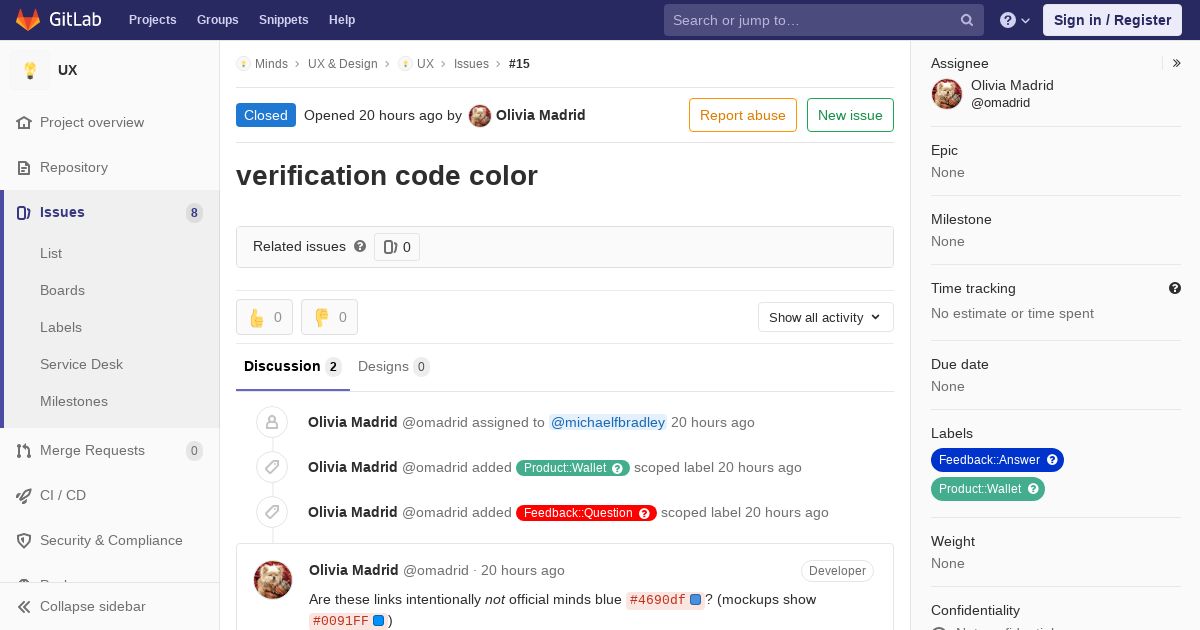Open CI / CD rocket icon section
1200x630 pixels.
24,495
